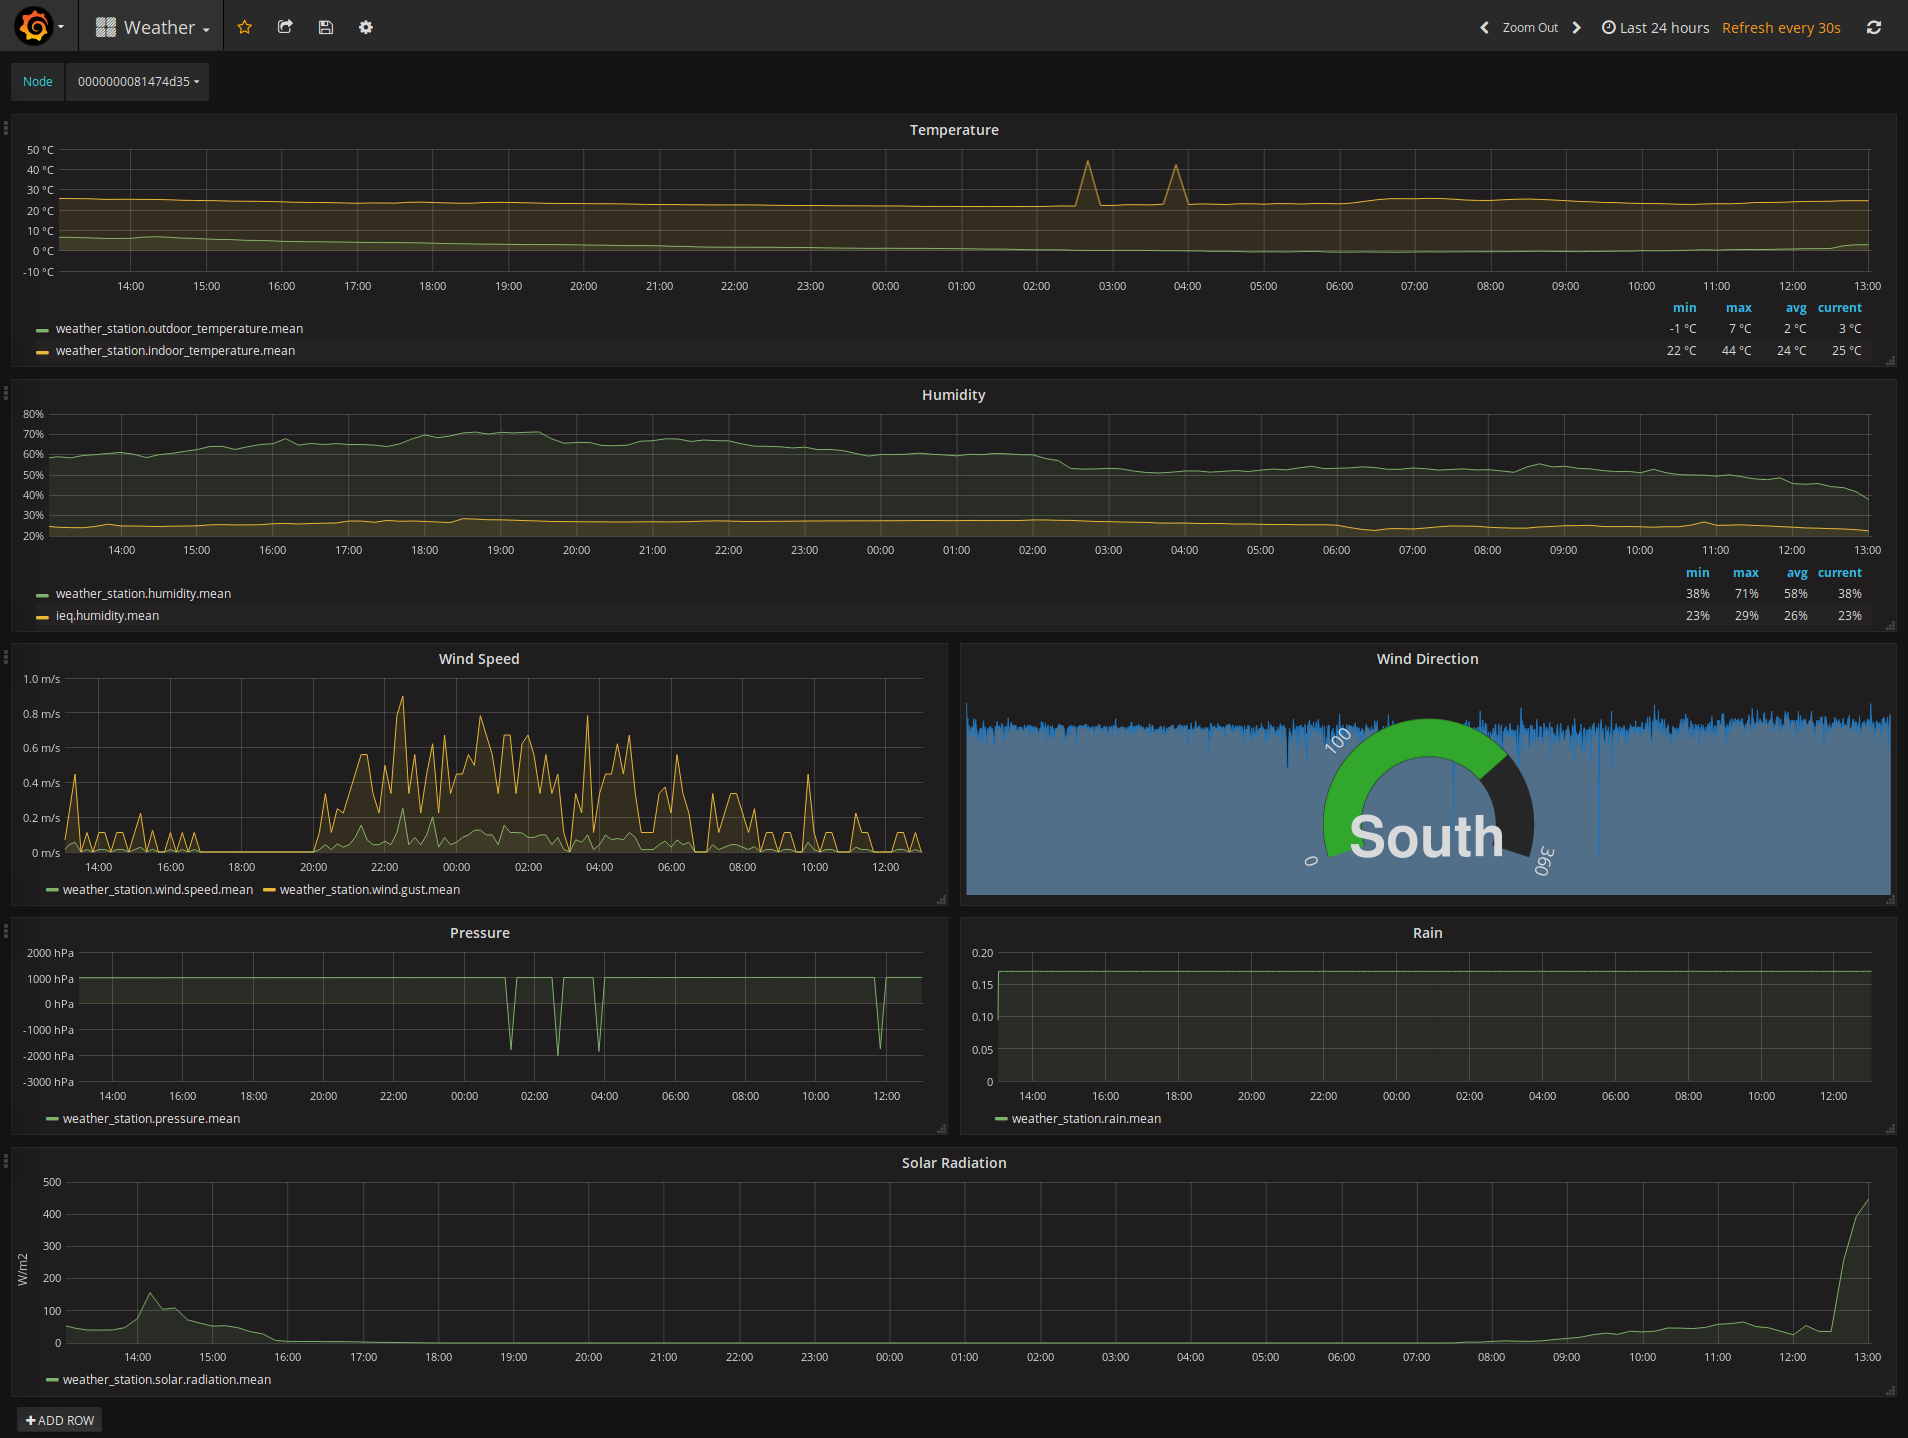Toggle wind.speed.mean series visibility
1908x1438 pixels.
click(158, 890)
